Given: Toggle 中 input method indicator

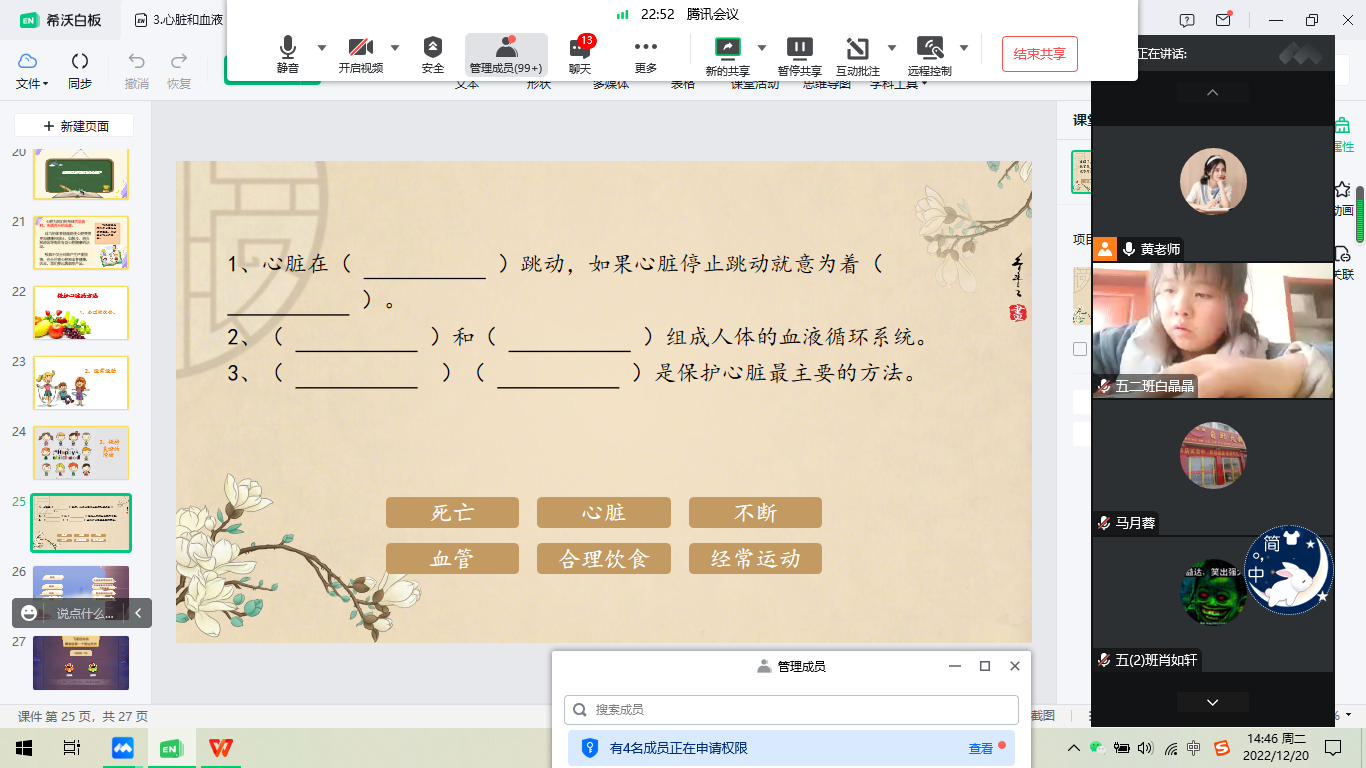Looking at the screenshot, I should click(x=1194, y=747).
